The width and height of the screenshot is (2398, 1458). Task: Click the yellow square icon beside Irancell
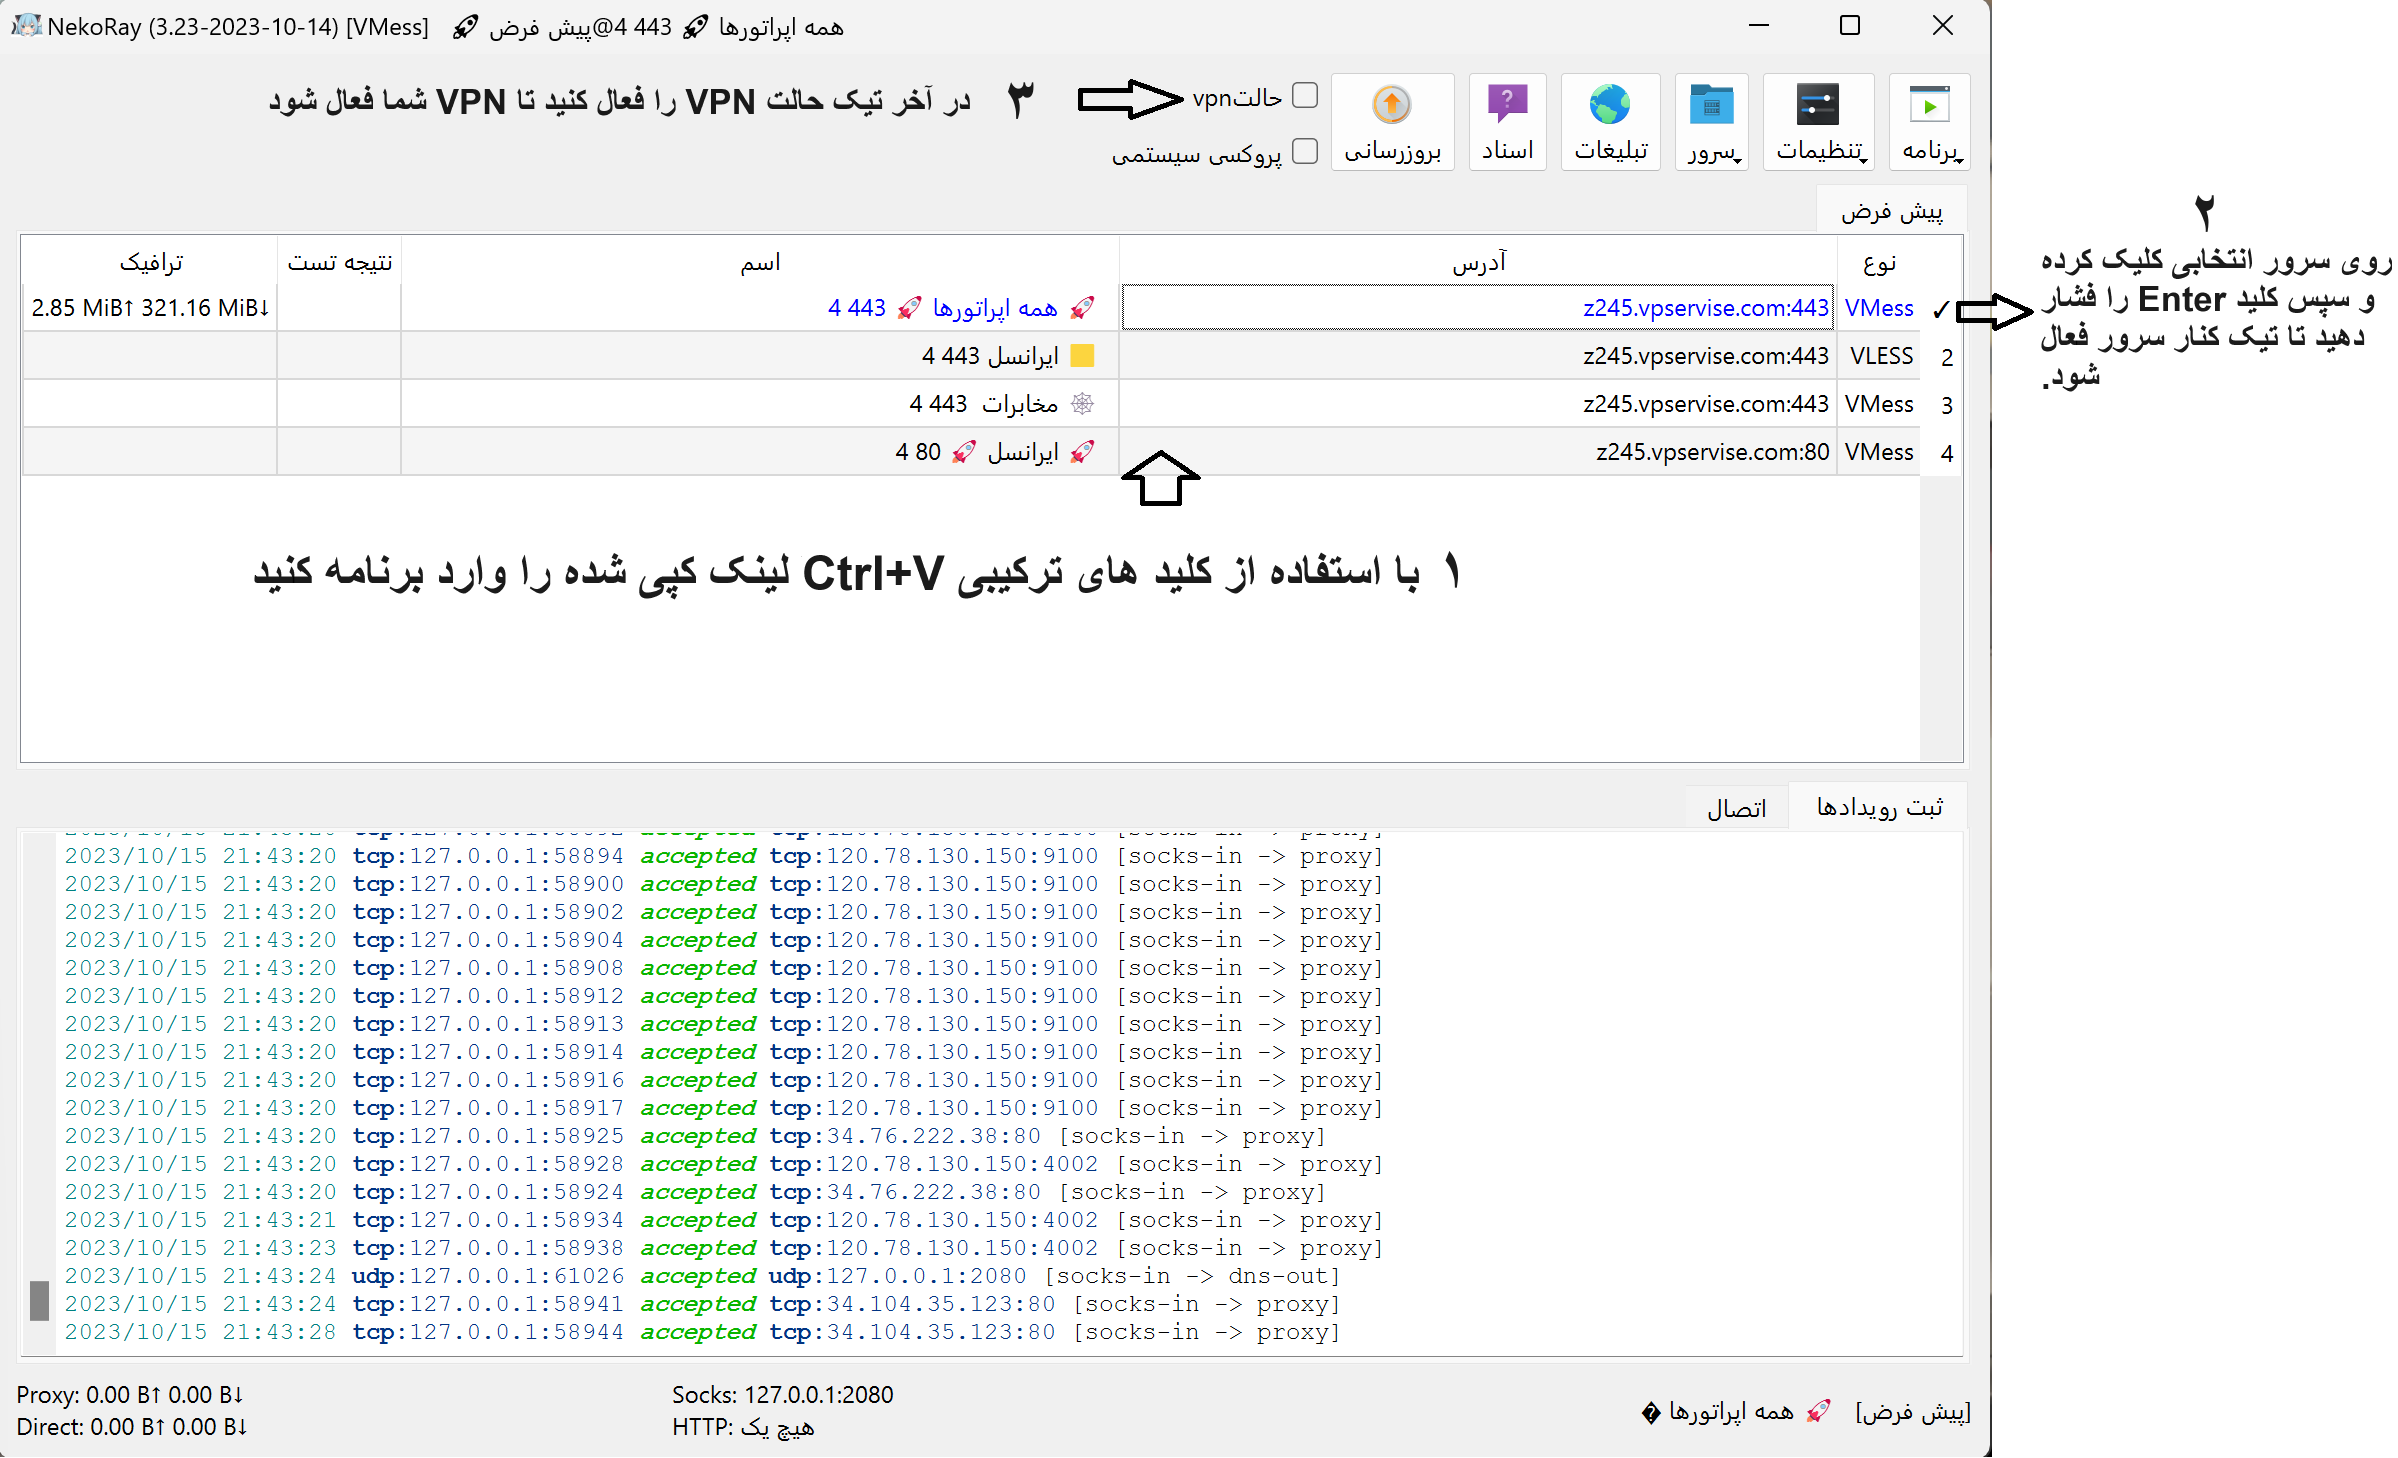[1082, 356]
